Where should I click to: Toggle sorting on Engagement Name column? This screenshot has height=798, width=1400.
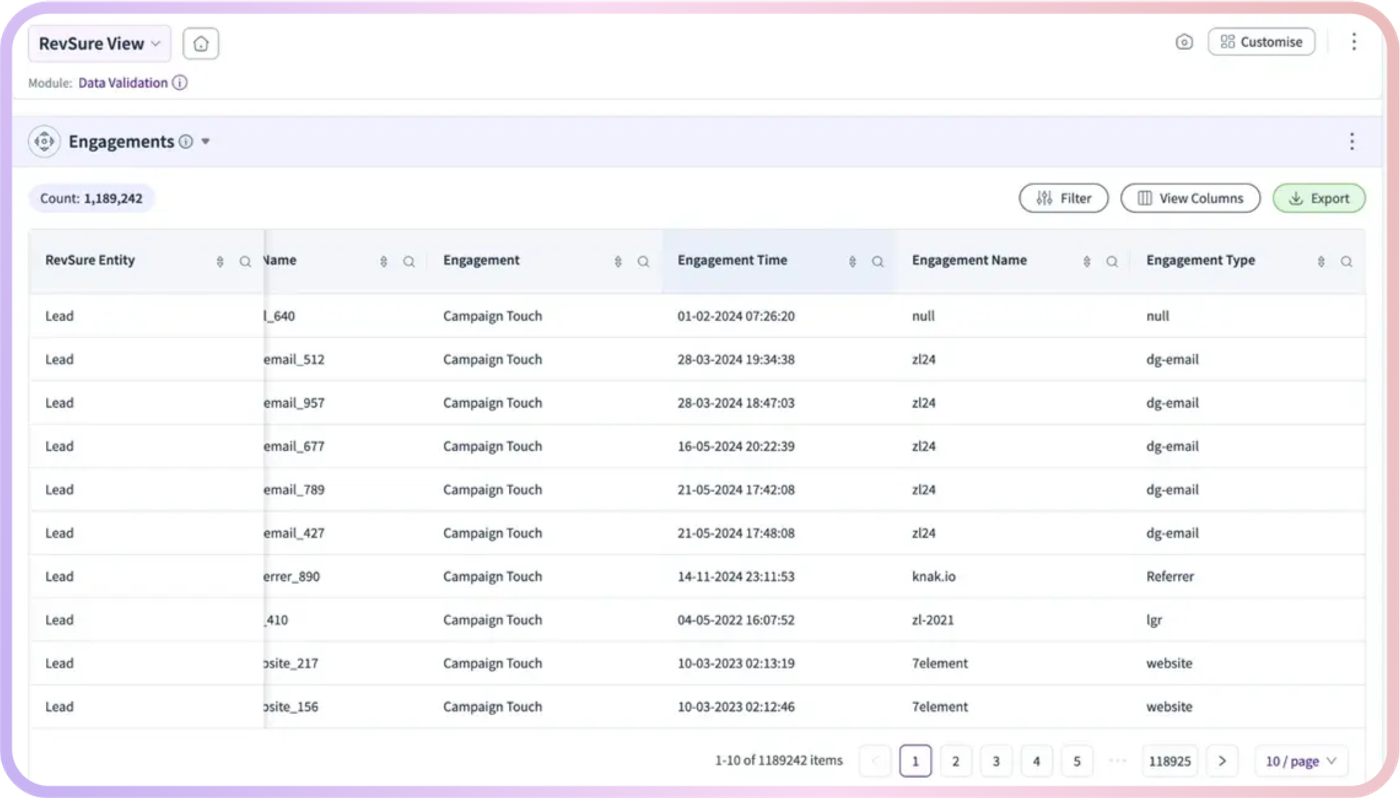coord(1087,262)
